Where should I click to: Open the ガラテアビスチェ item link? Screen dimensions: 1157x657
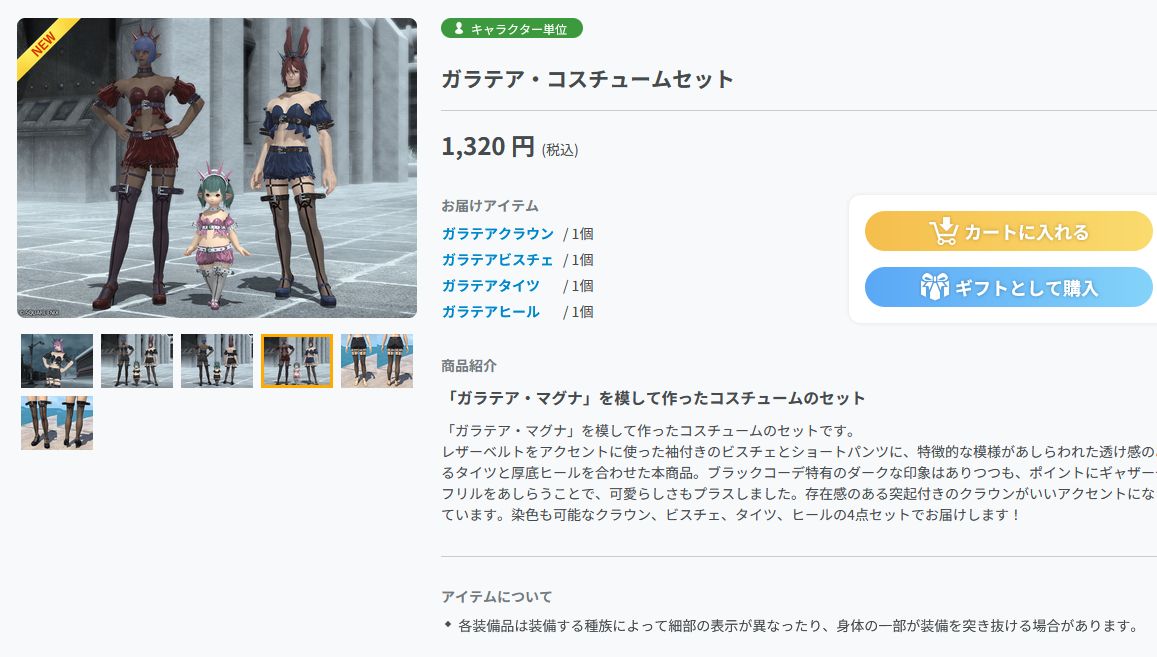(497, 260)
